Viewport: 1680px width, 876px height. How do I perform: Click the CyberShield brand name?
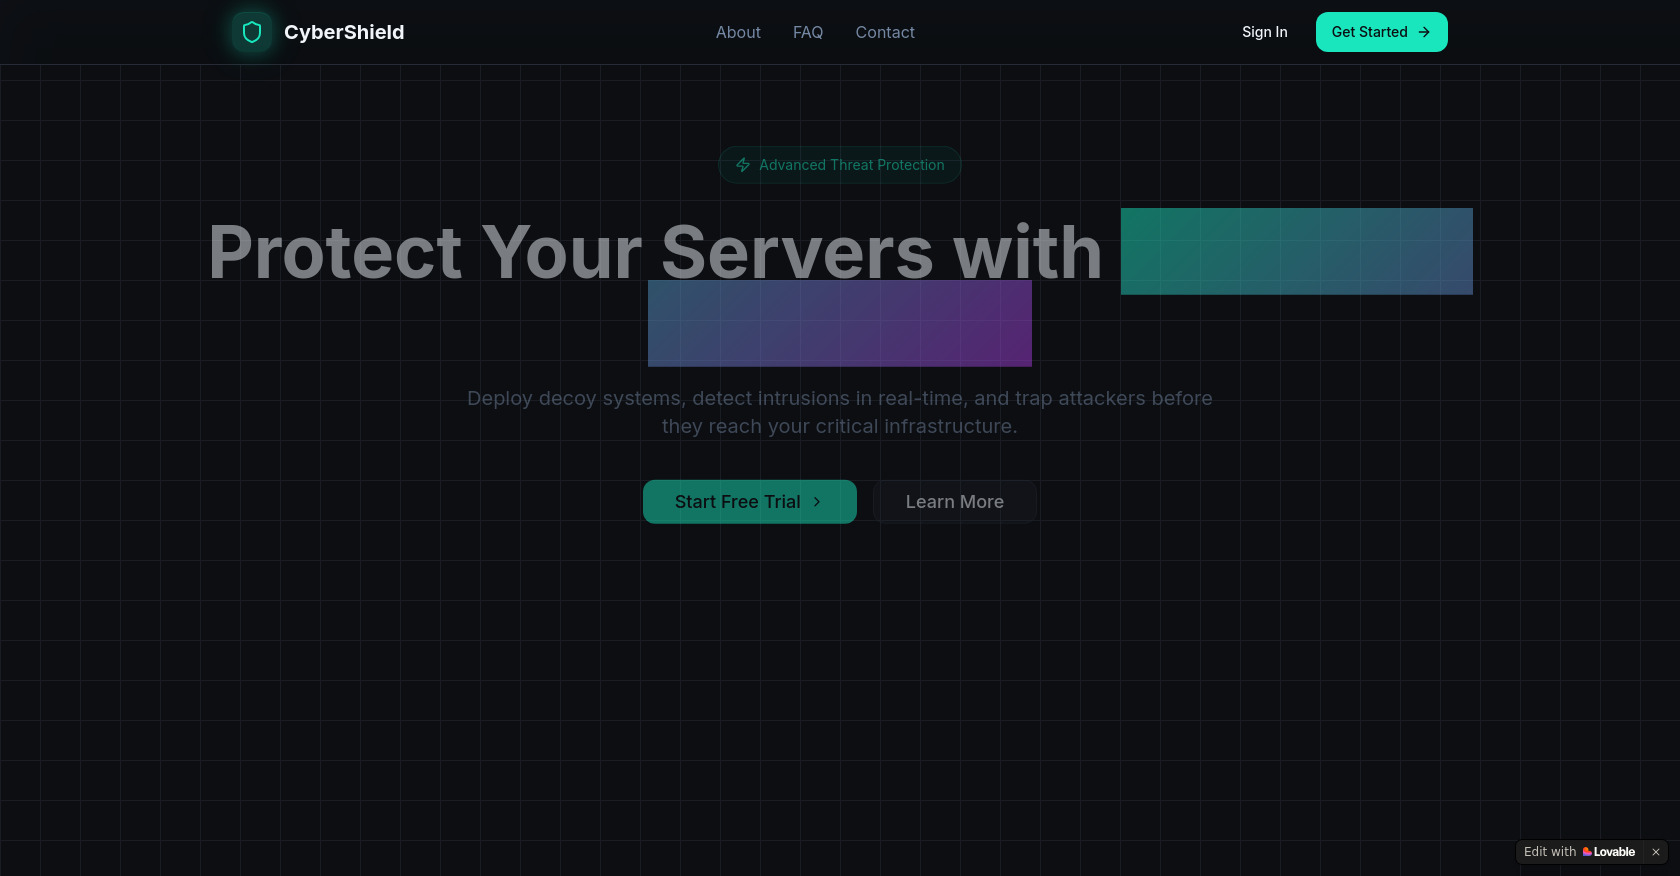pyautogui.click(x=344, y=32)
